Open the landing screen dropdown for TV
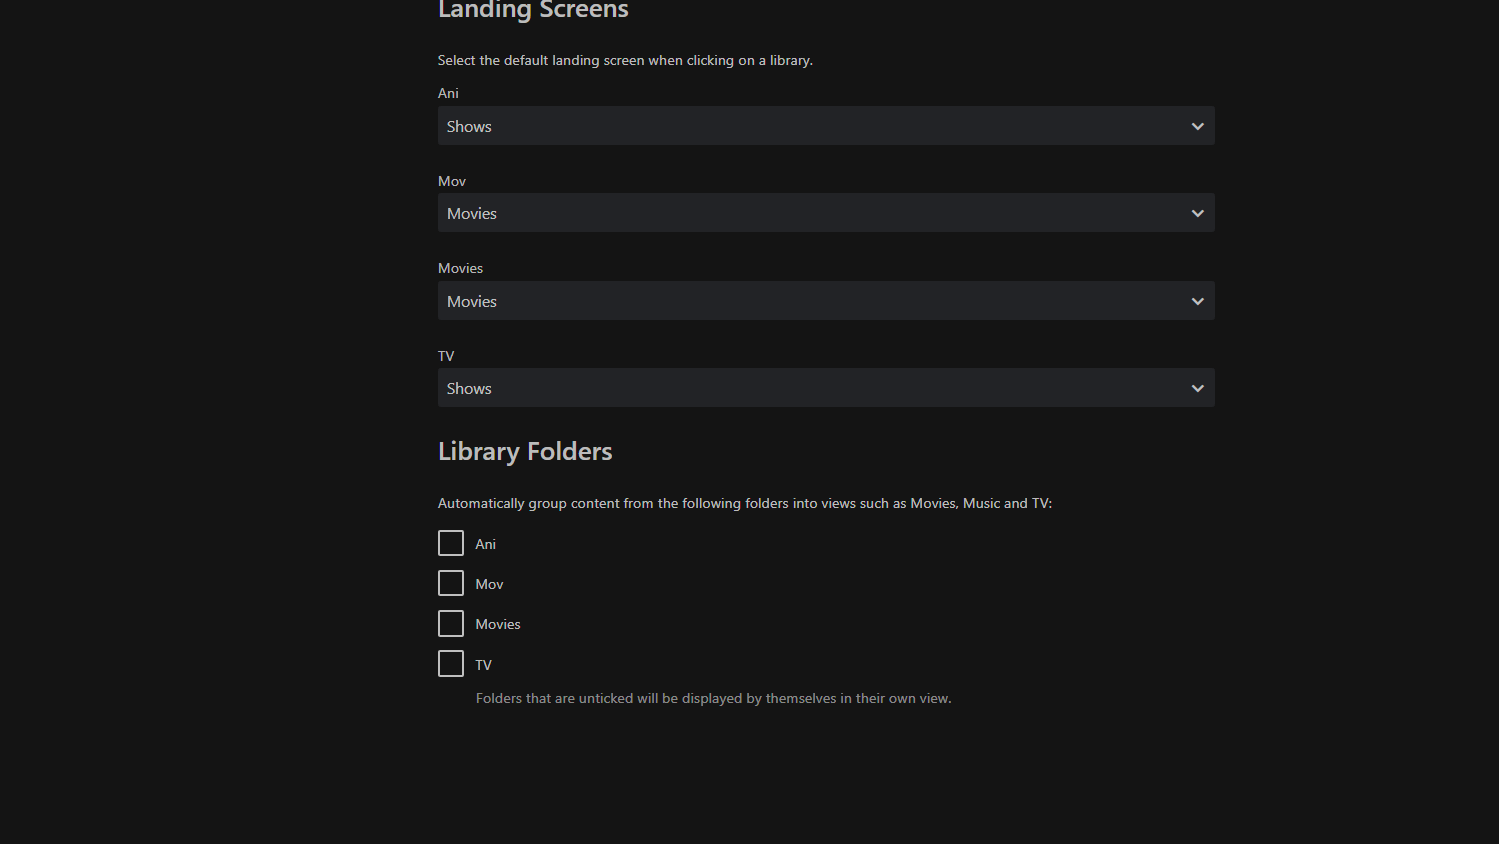This screenshot has height=844, width=1499. click(825, 388)
